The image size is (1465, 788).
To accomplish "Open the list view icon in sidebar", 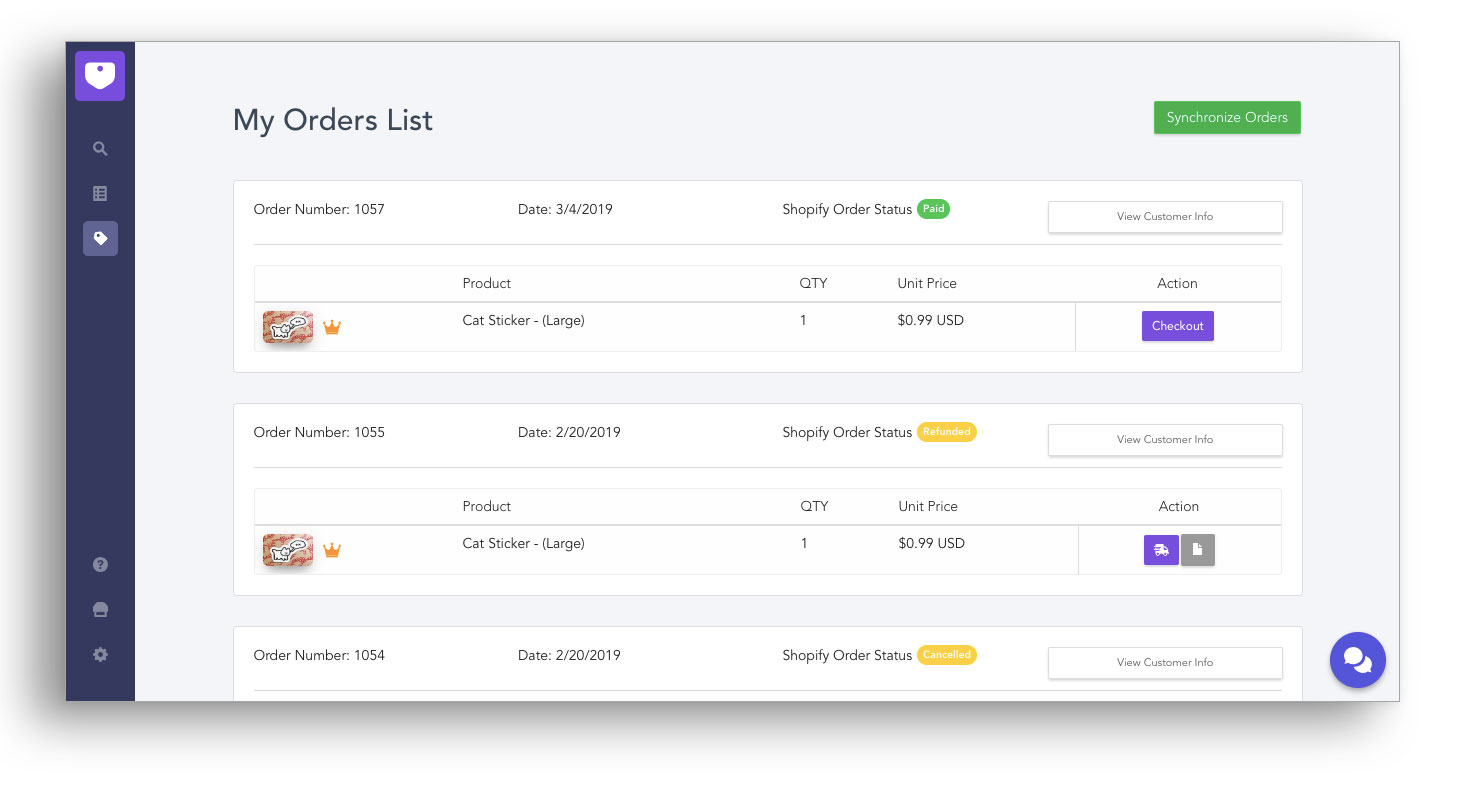I will tap(100, 194).
